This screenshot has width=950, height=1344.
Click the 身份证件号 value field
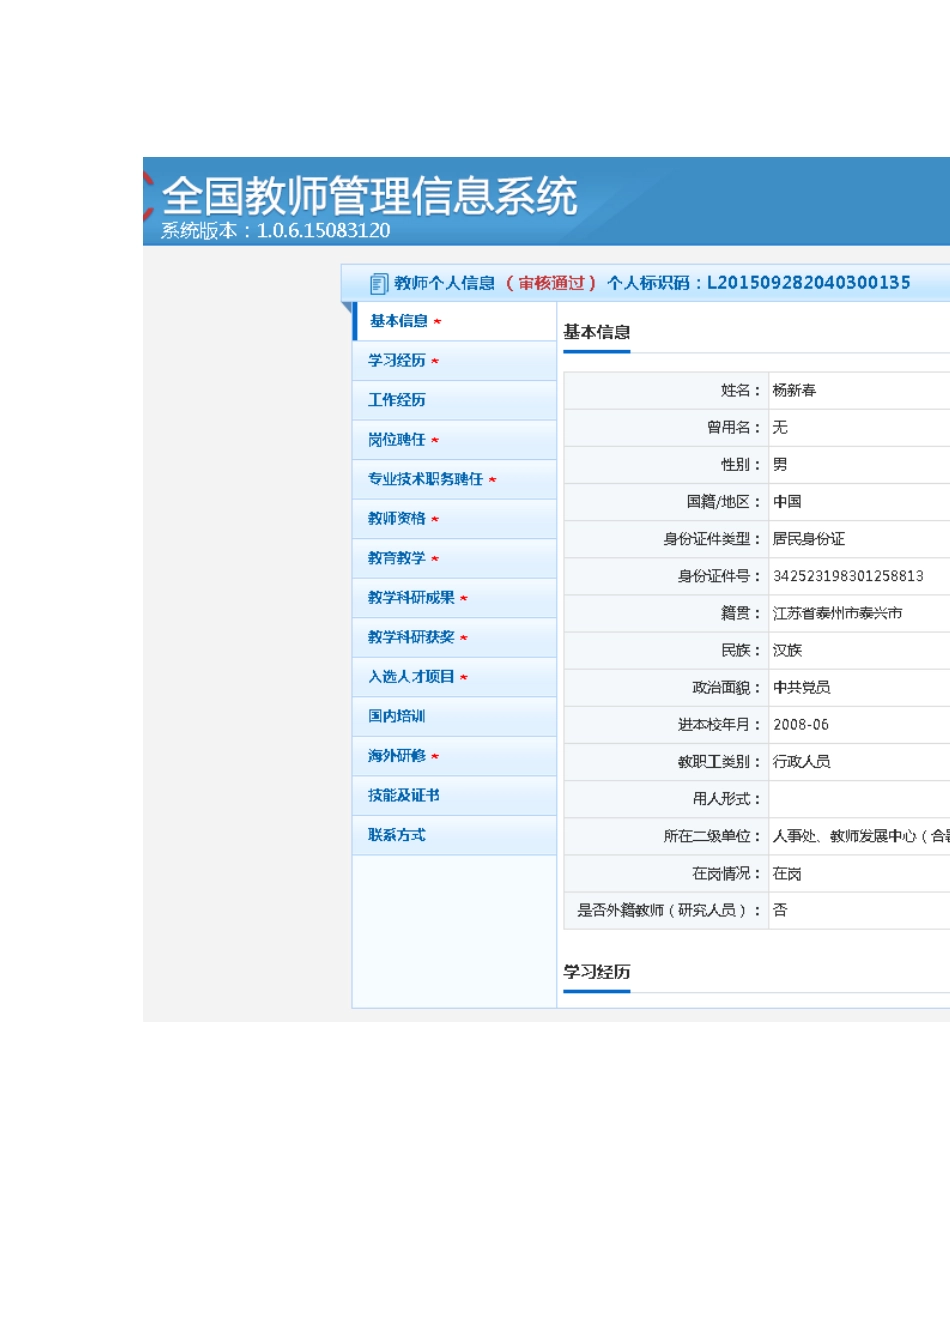click(x=848, y=576)
